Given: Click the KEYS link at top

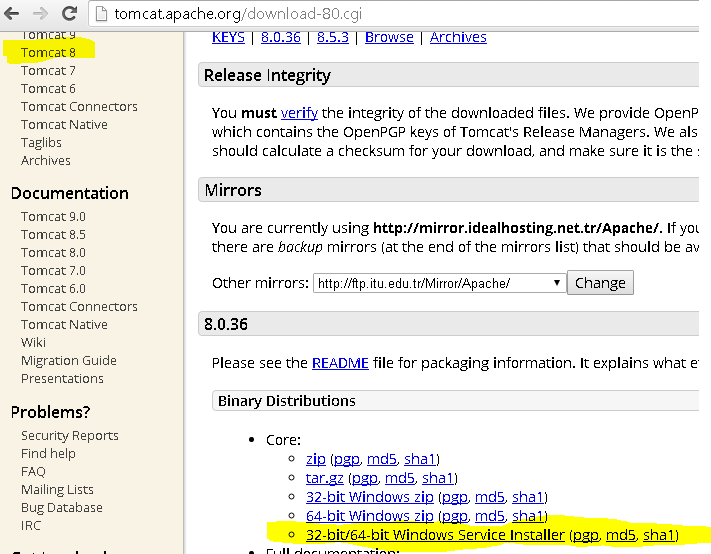Looking at the screenshot, I should (228, 37).
